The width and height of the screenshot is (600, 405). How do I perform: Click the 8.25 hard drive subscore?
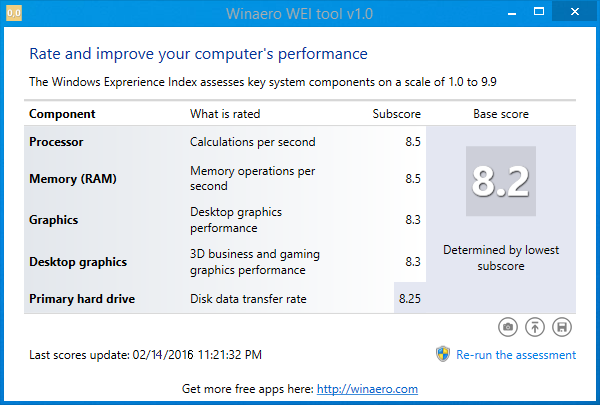click(409, 298)
